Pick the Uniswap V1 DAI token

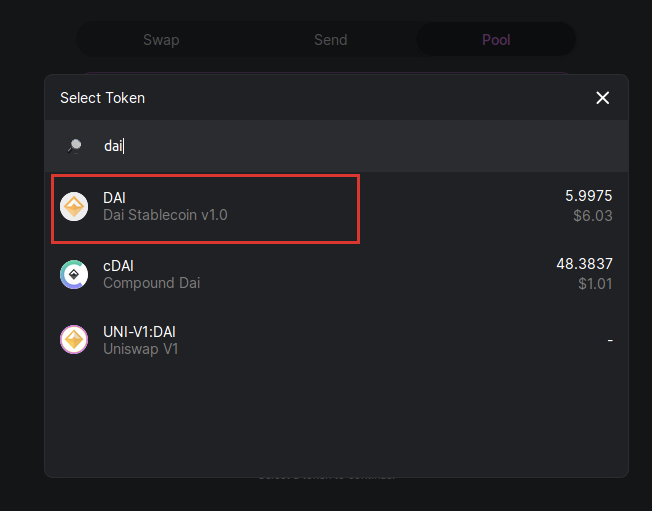tap(336, 340)
